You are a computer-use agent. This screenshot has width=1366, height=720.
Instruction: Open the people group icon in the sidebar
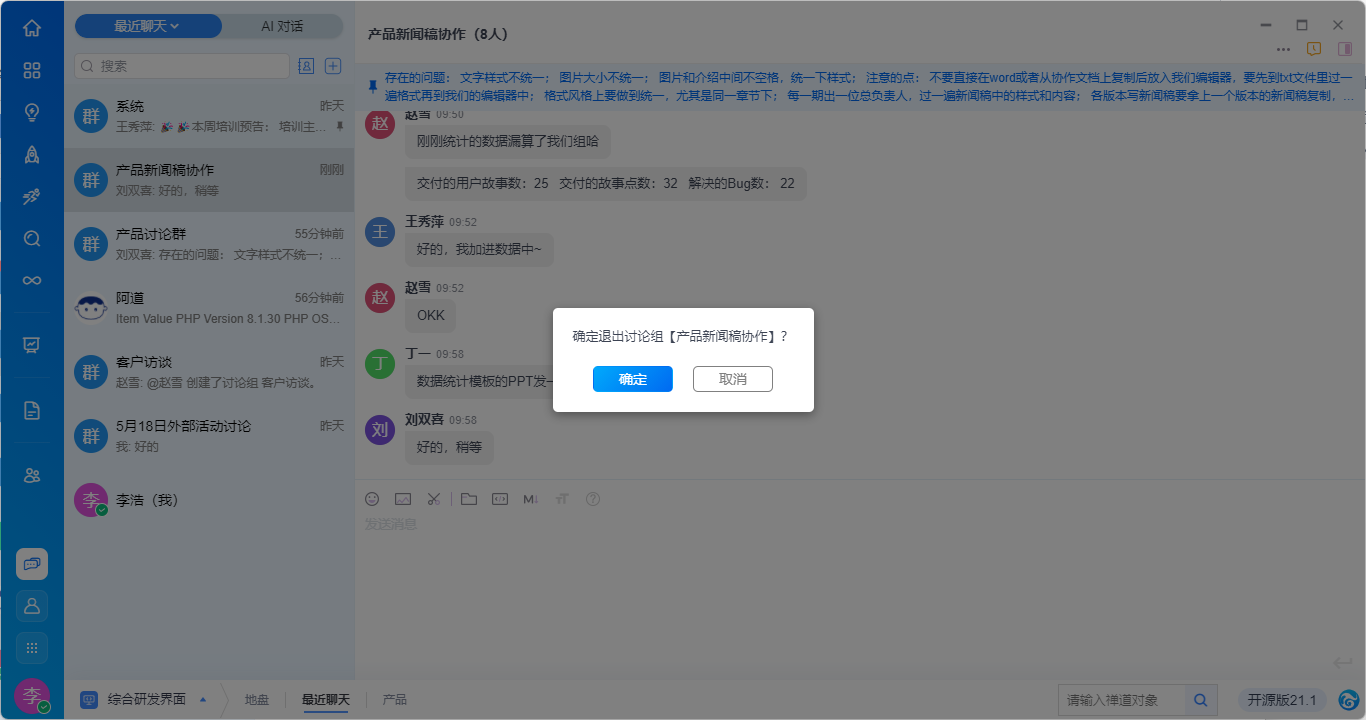coord(32,475)
